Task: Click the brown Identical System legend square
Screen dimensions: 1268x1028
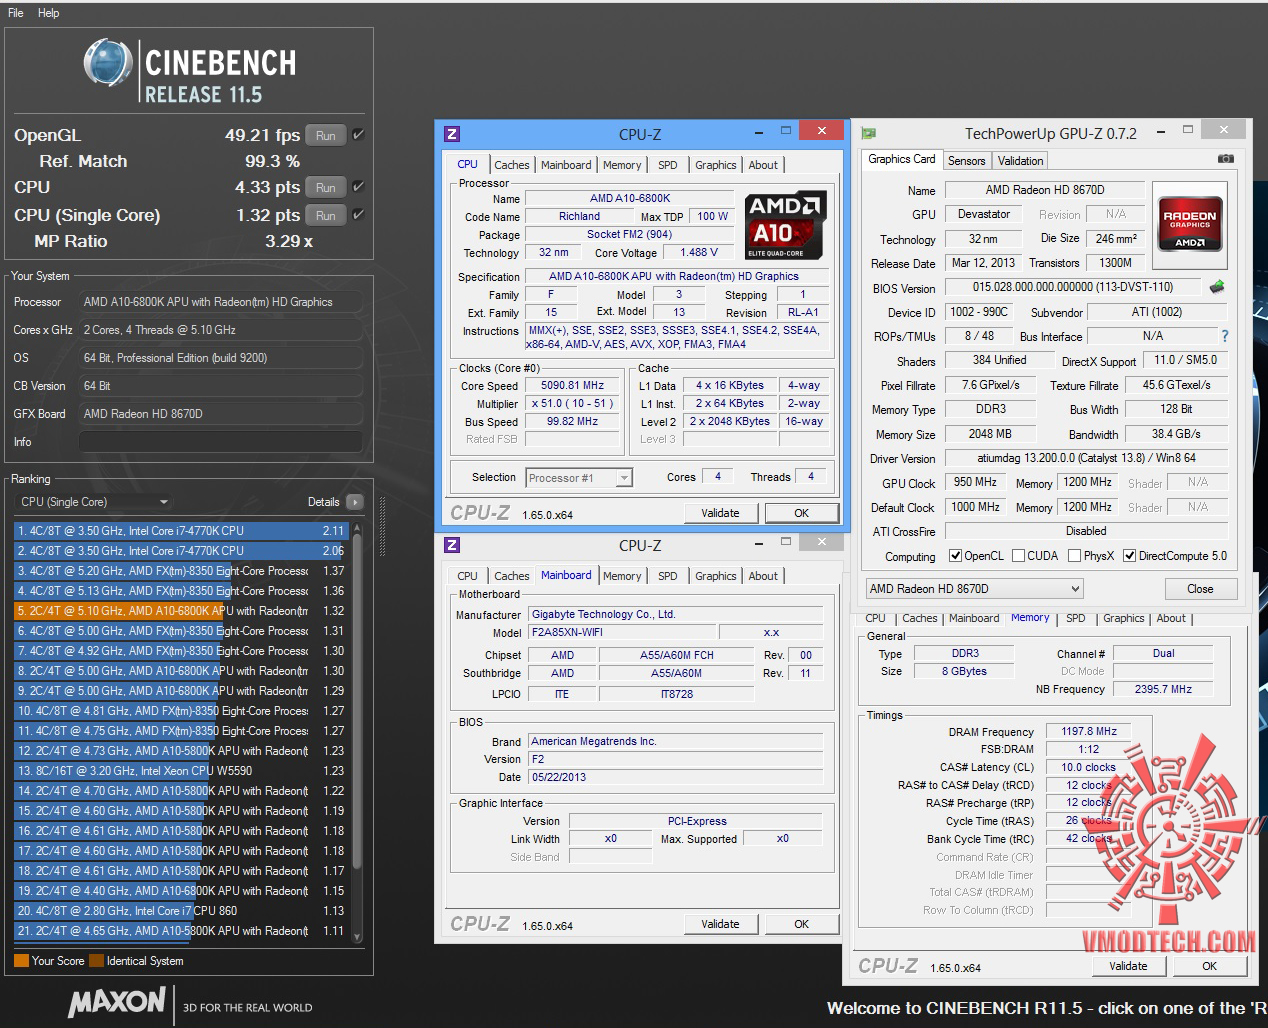Action: point(96,961)
